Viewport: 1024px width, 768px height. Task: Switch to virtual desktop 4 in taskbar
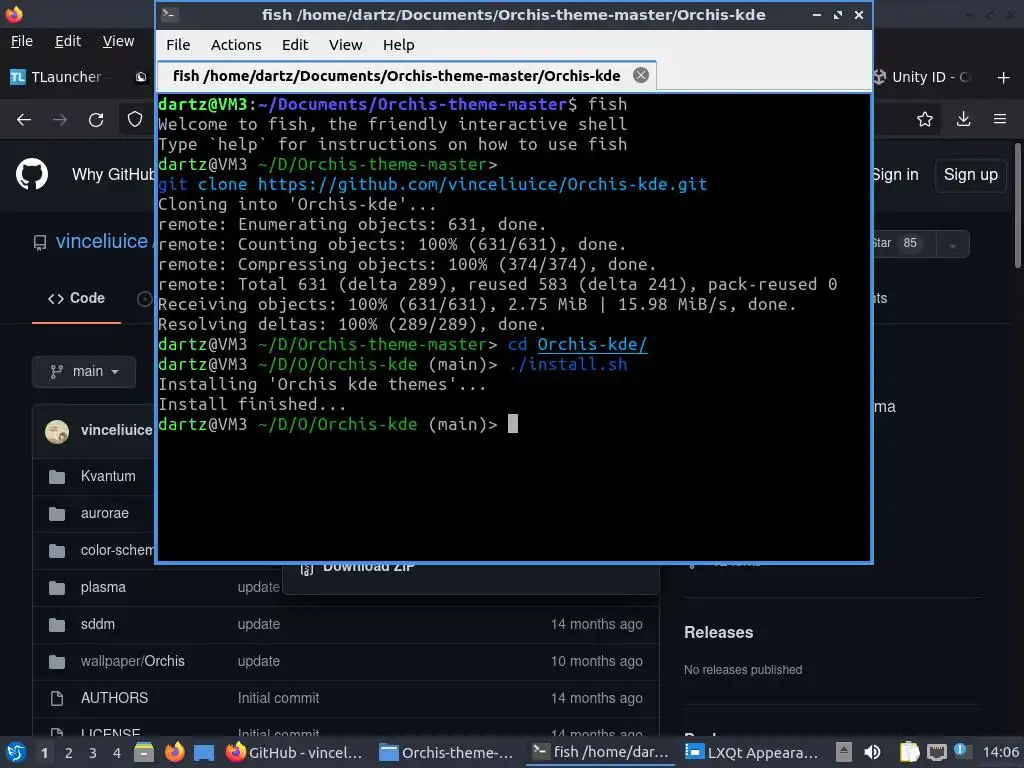(x=116, y=753)
